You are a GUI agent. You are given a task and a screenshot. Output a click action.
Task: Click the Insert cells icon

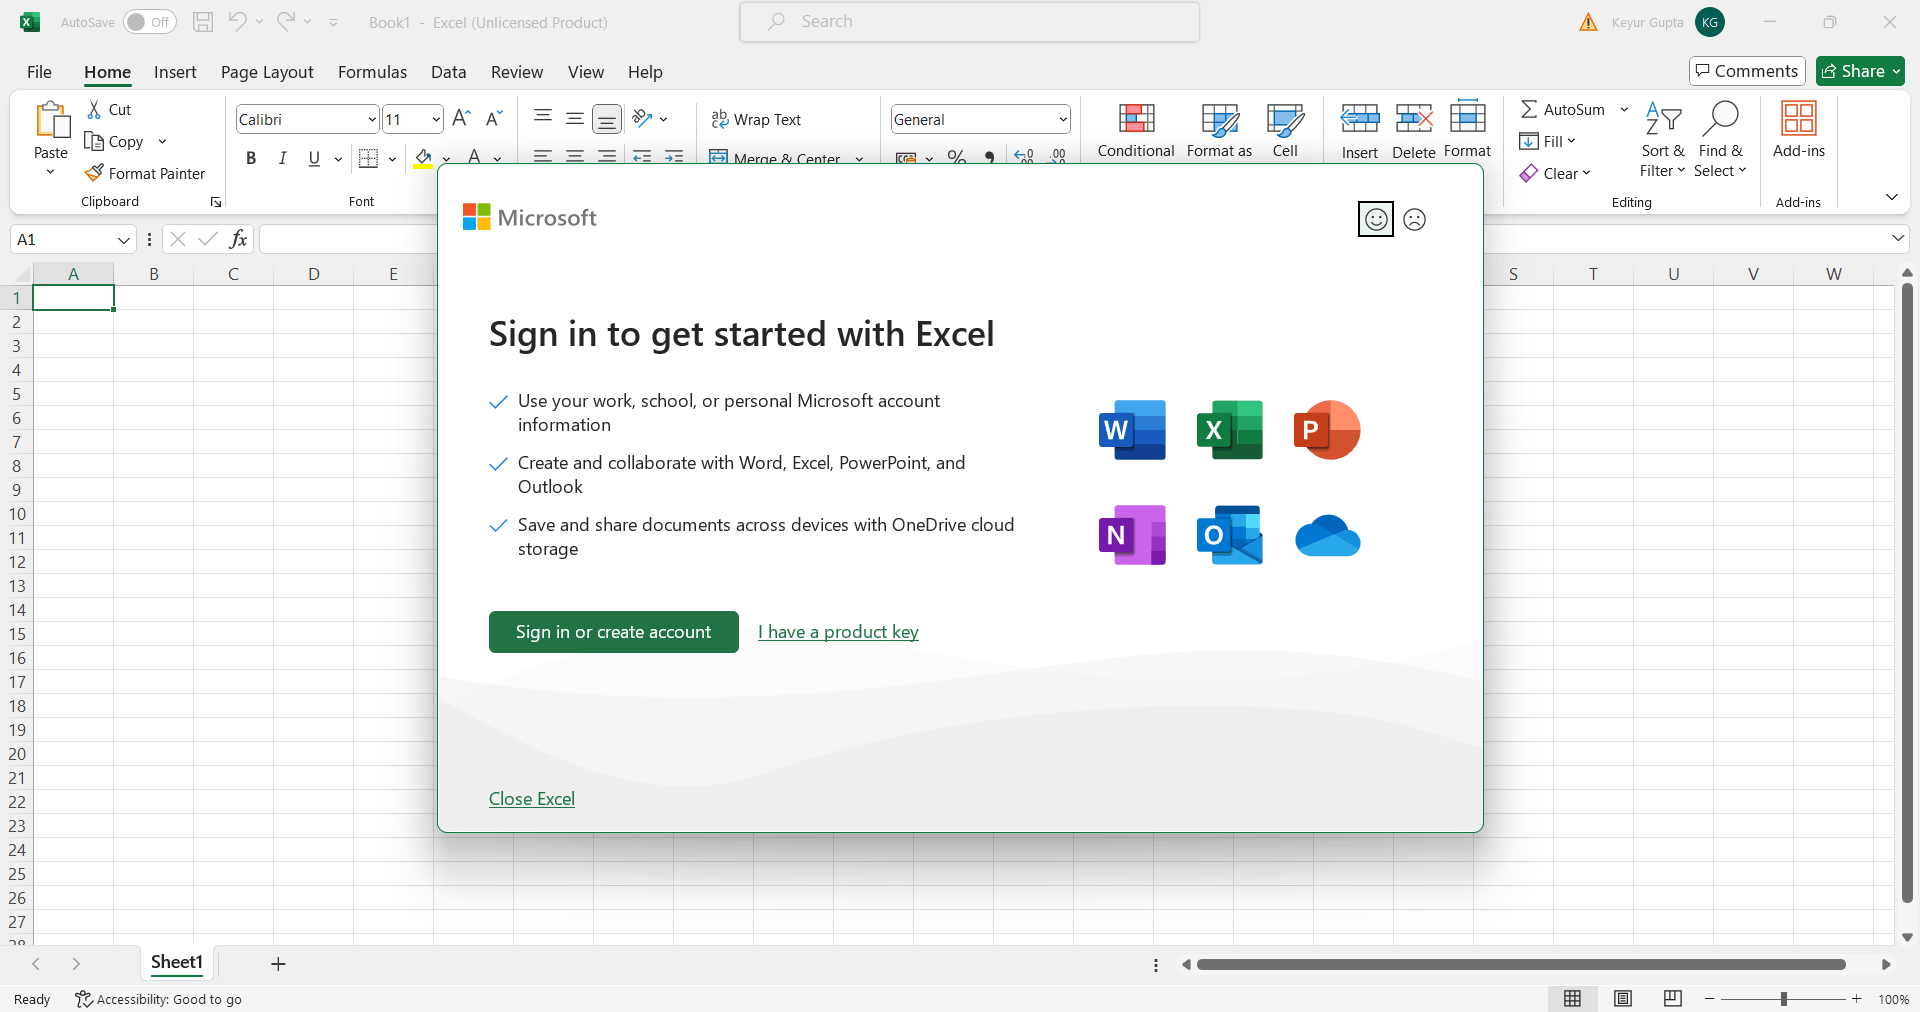pos(1360,119)
